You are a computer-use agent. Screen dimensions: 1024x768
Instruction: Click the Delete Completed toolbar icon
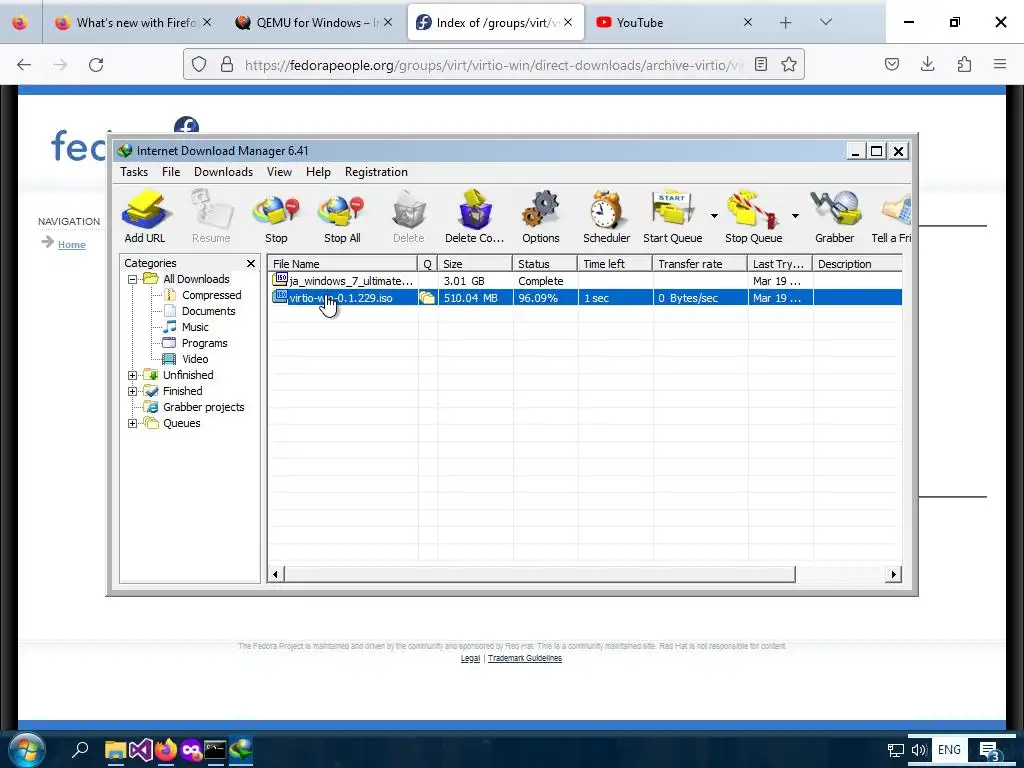coord(474,217)
